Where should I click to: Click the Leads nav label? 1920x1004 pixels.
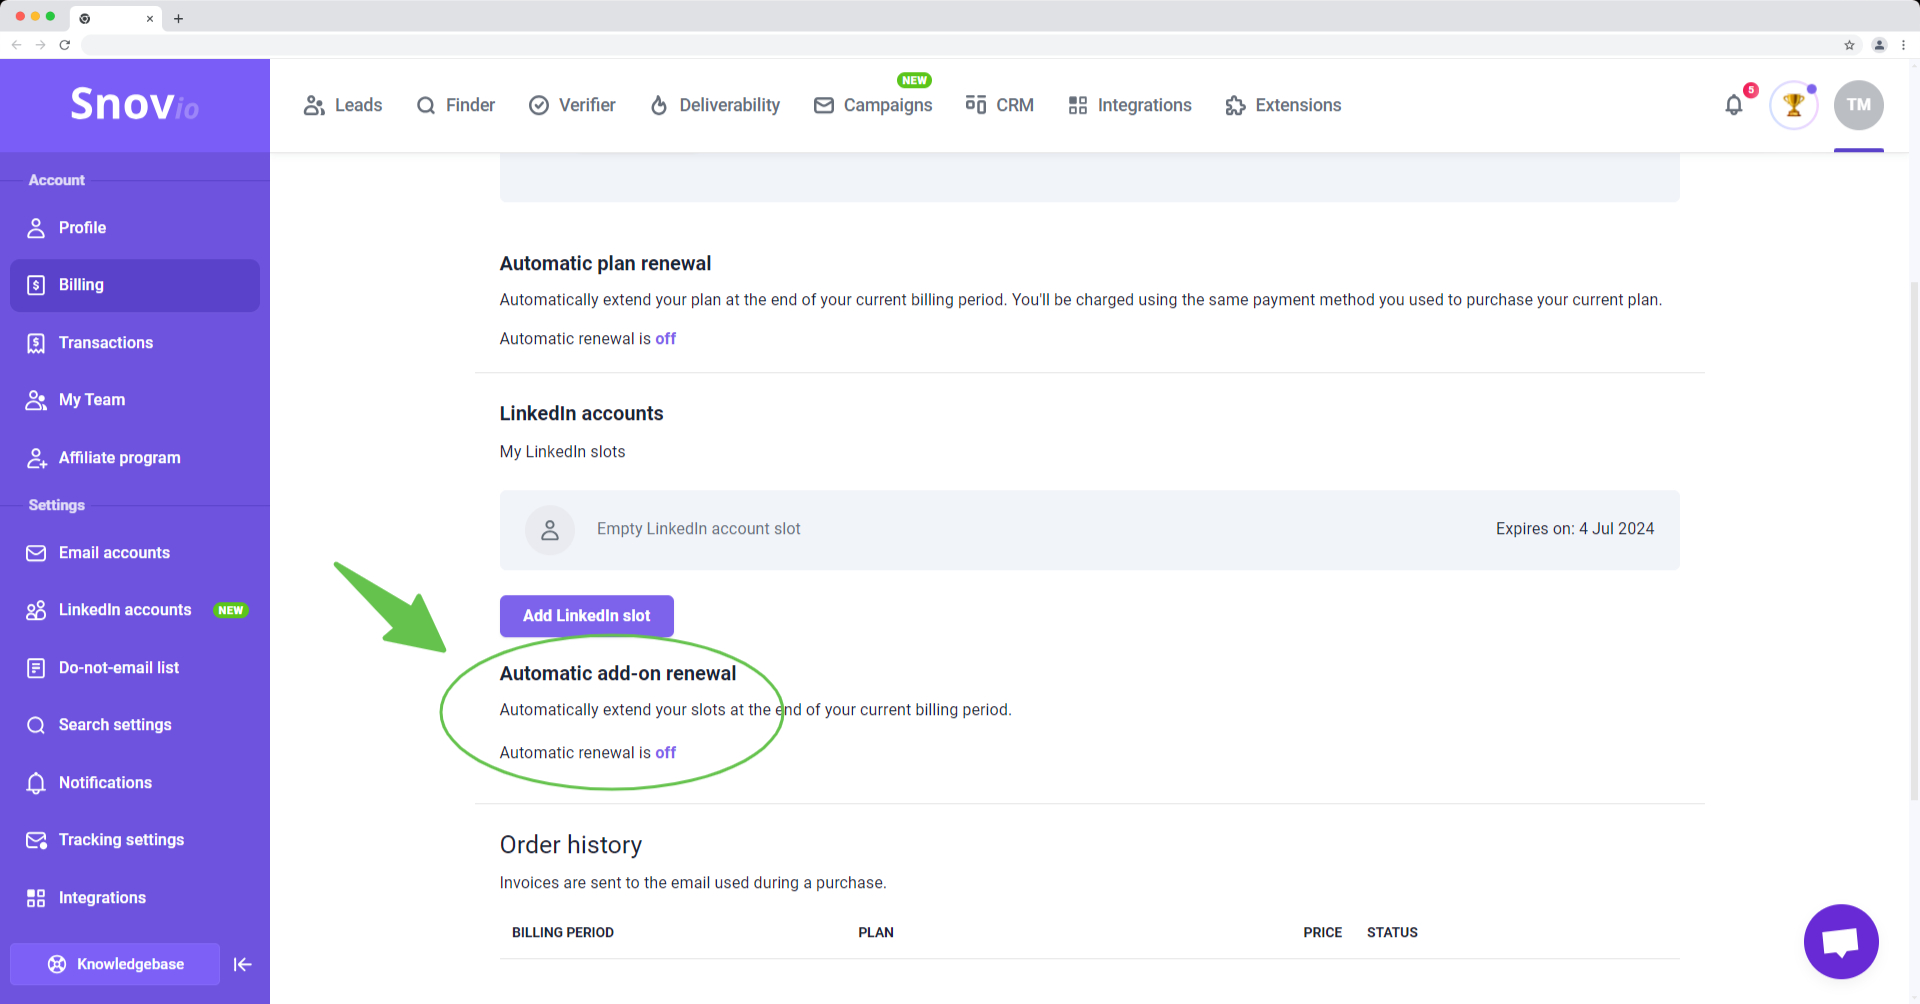pyautogui.click(x=358, y=105)
